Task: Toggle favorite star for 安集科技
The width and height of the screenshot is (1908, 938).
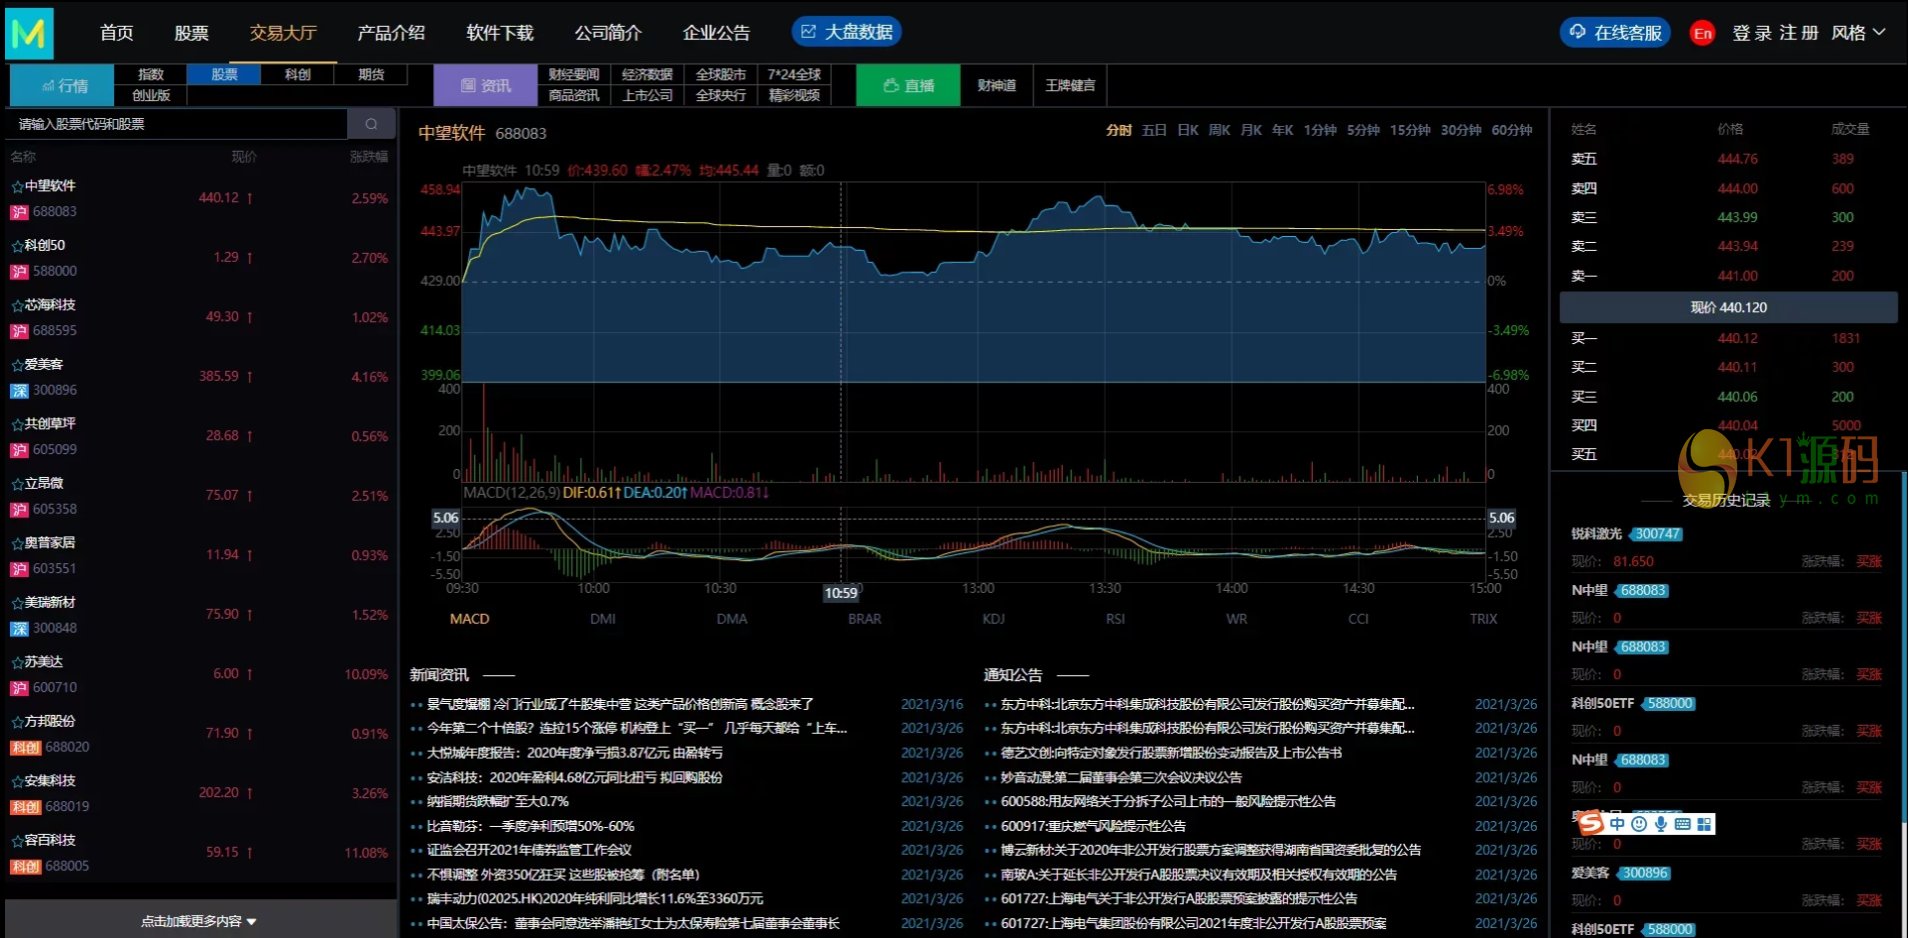Action: [x=17, y=781]
